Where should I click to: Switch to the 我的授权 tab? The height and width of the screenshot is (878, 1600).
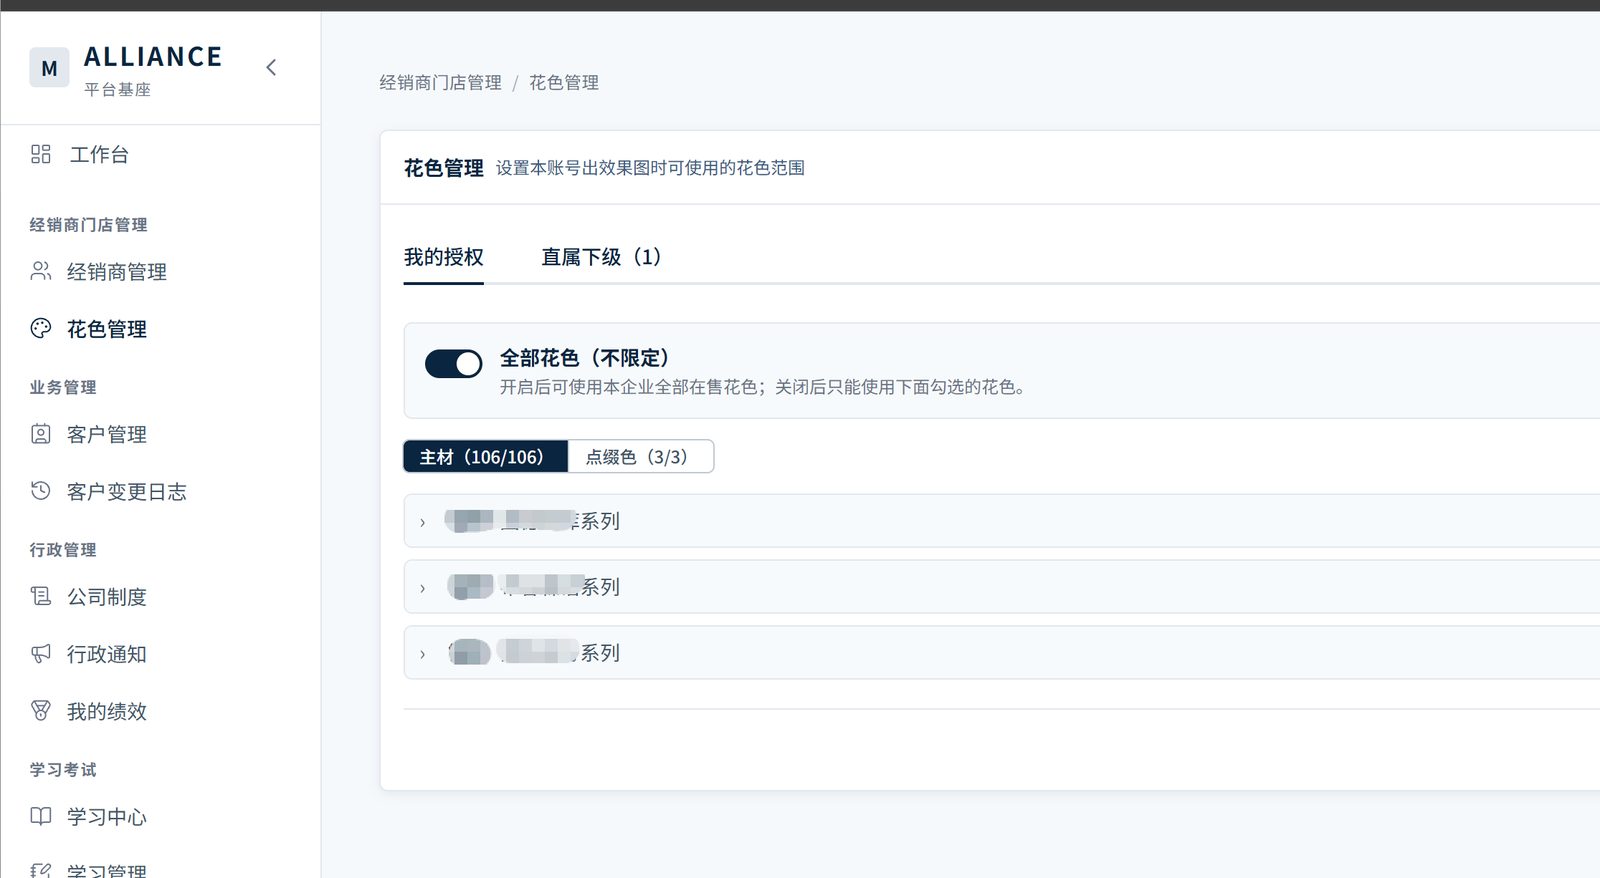[444, 257]
